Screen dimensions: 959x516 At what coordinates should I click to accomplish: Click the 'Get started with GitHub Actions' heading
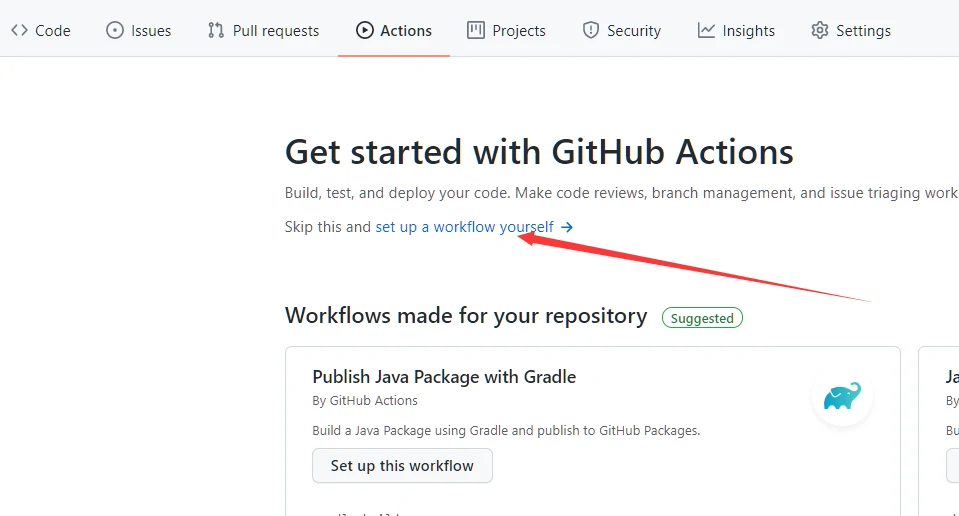(539, 152)
